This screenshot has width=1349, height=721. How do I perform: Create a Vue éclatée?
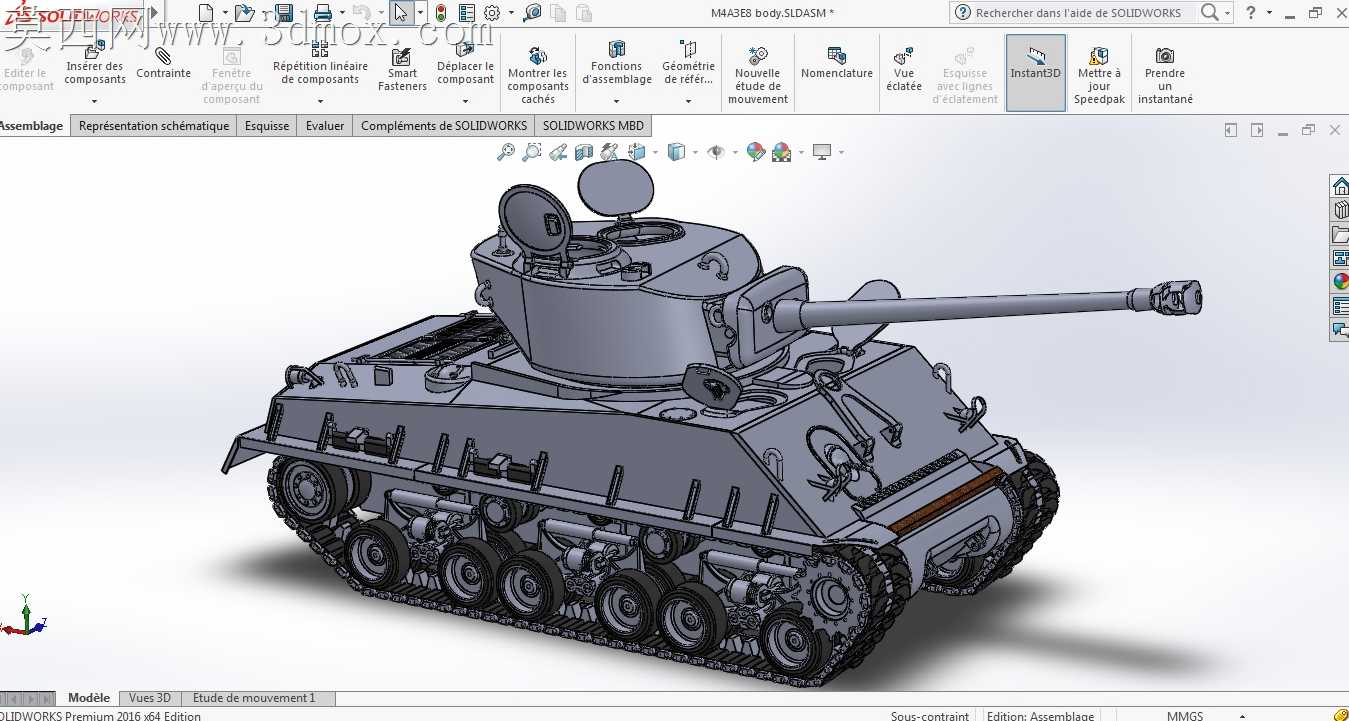tap(904, 68)
